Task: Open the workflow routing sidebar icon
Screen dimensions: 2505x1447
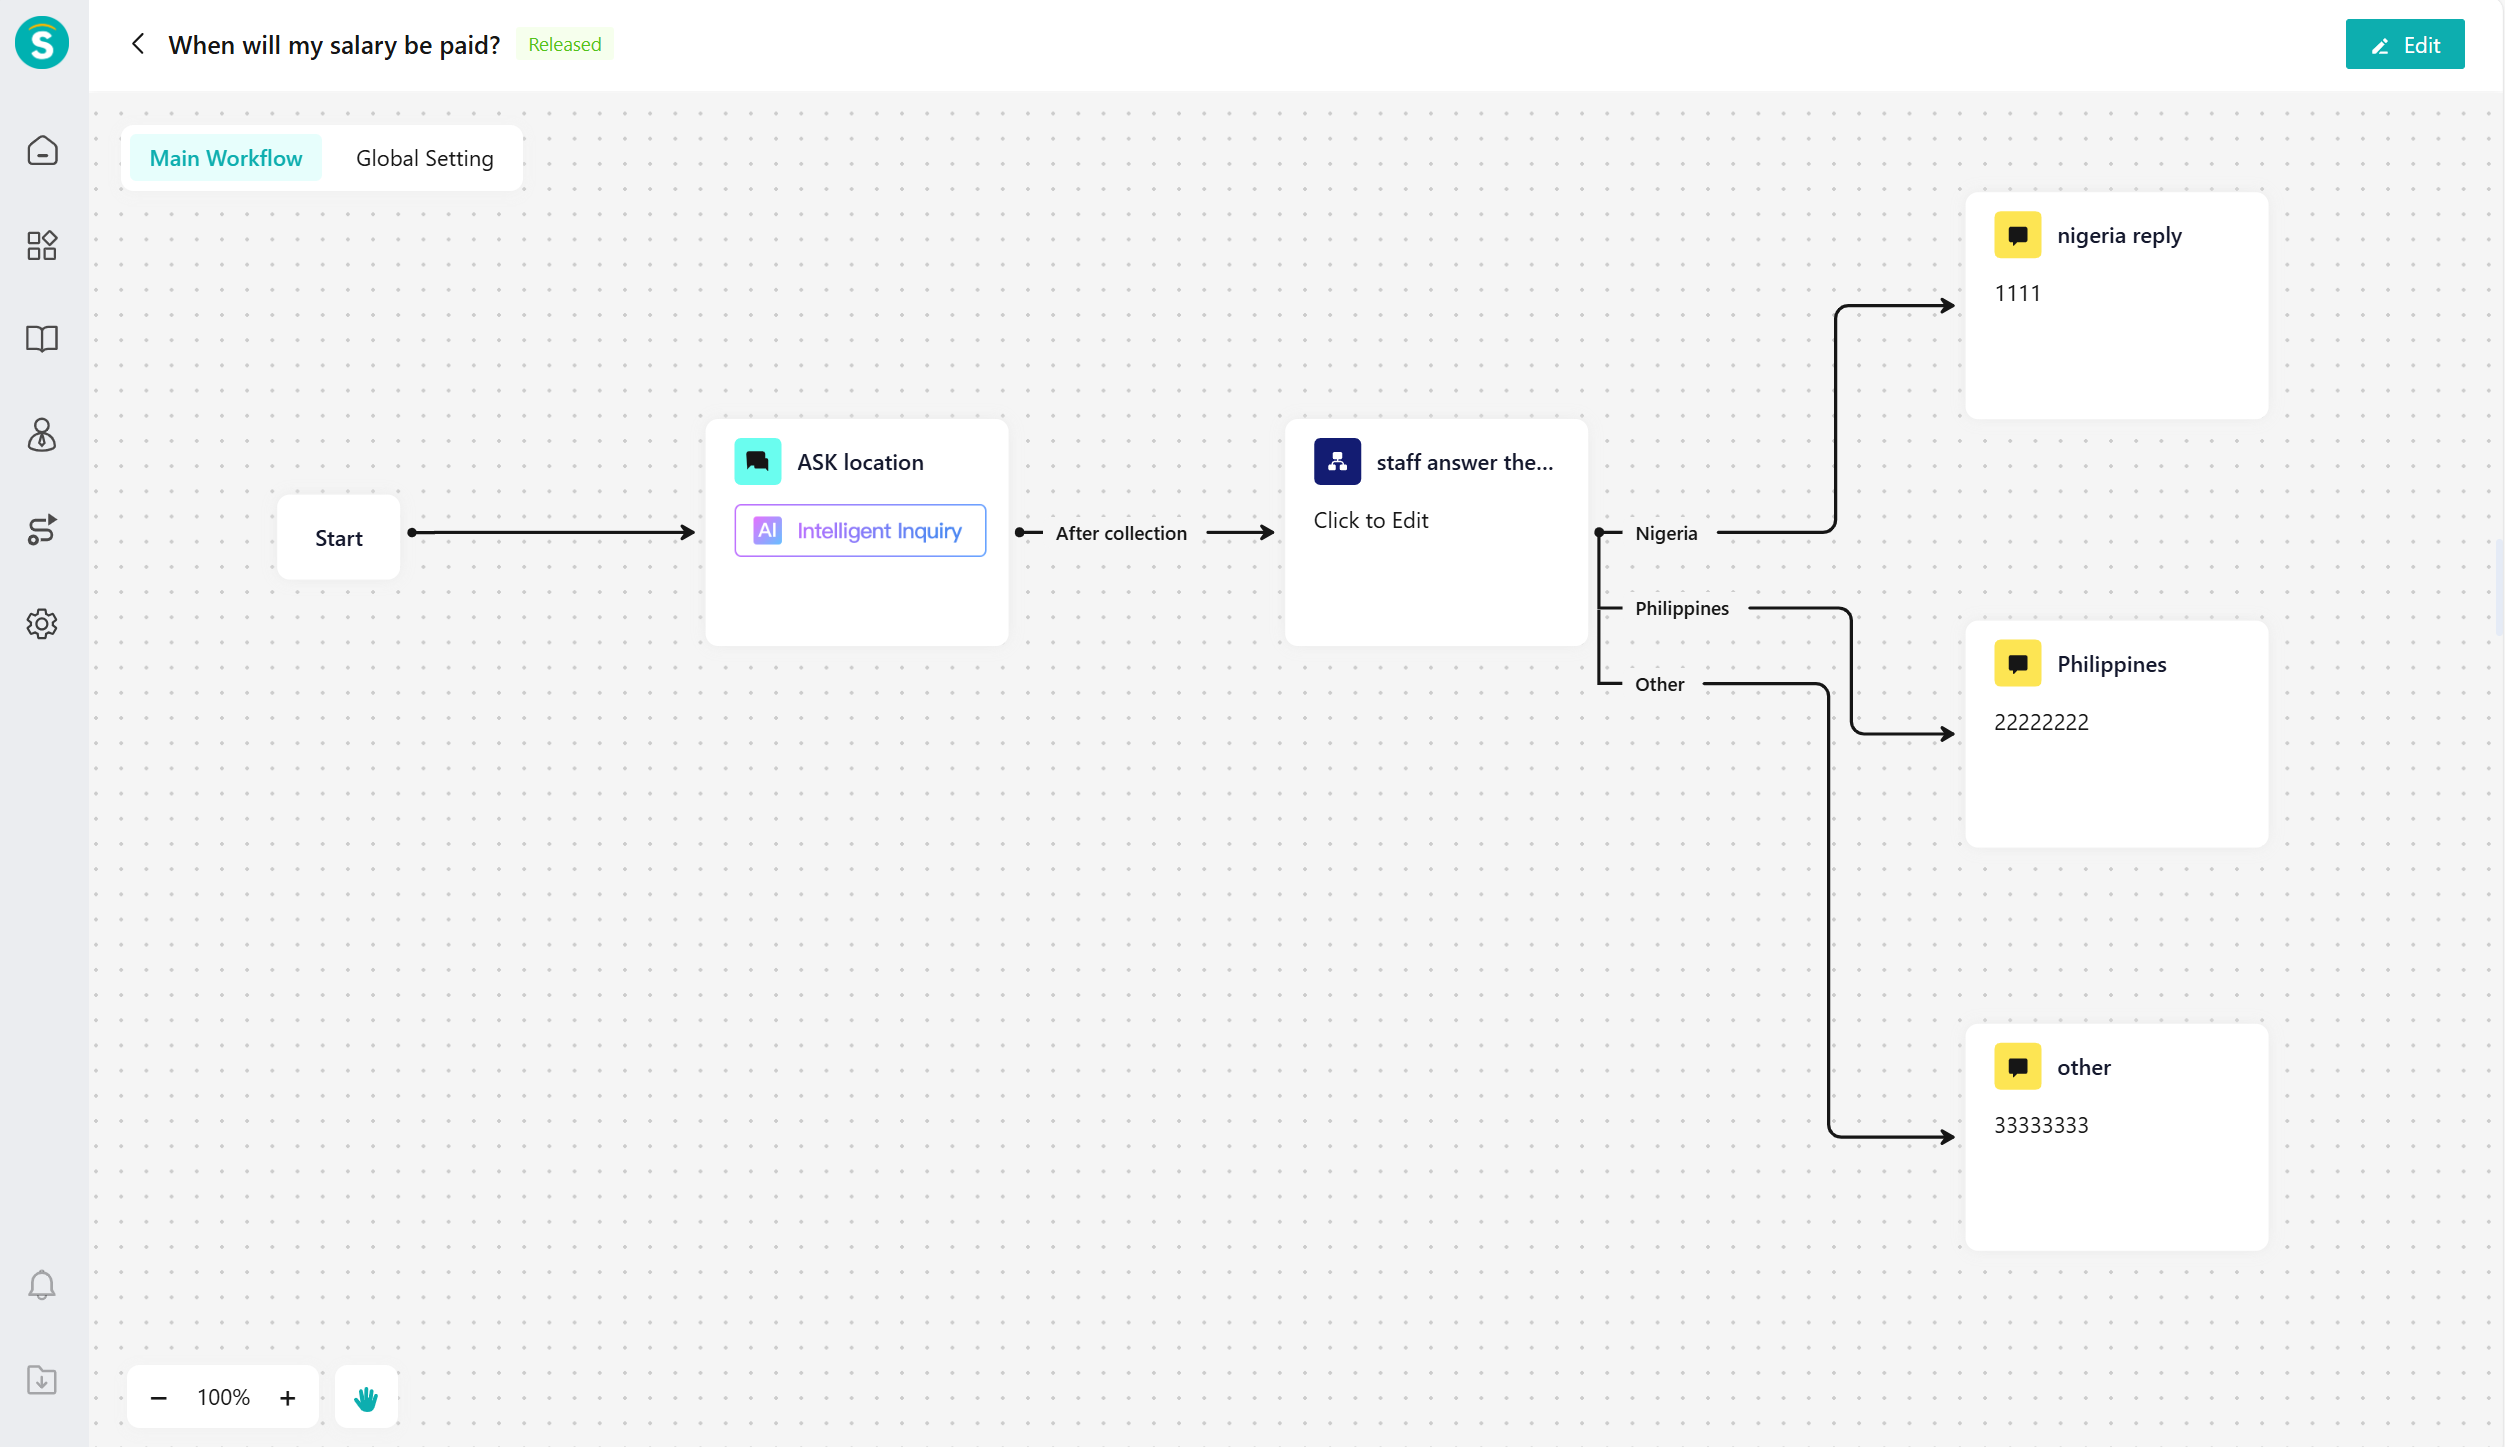Action: pos(42,529)
